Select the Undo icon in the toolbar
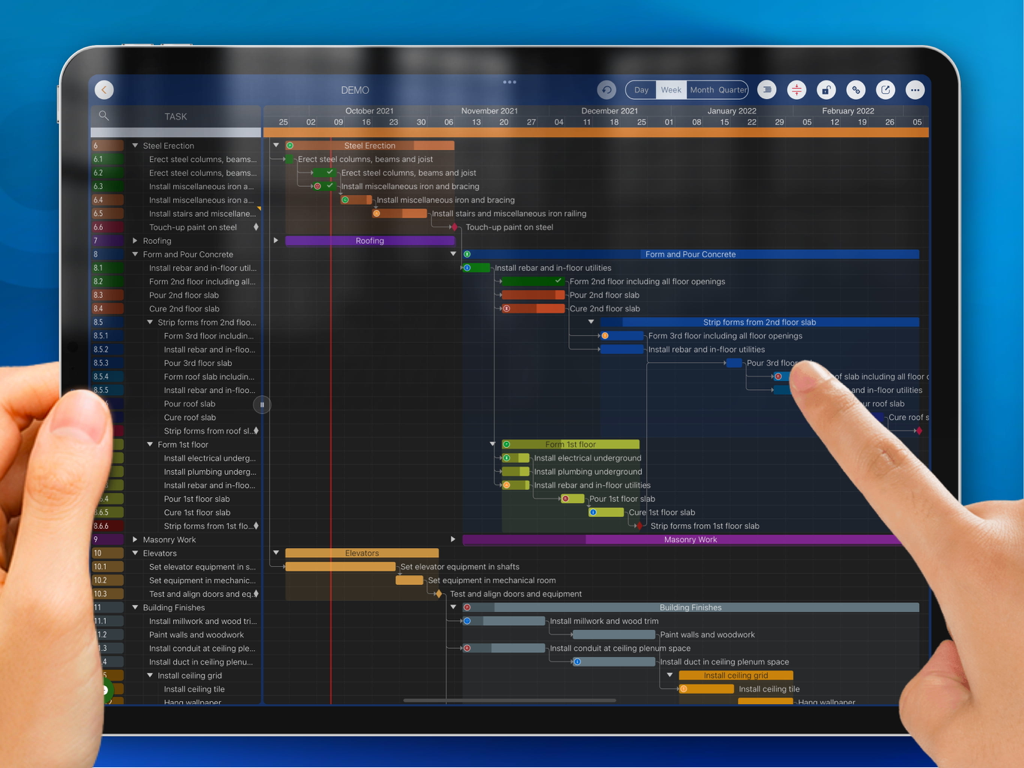This screenshot has height=768, width=1024. [607, 89]
